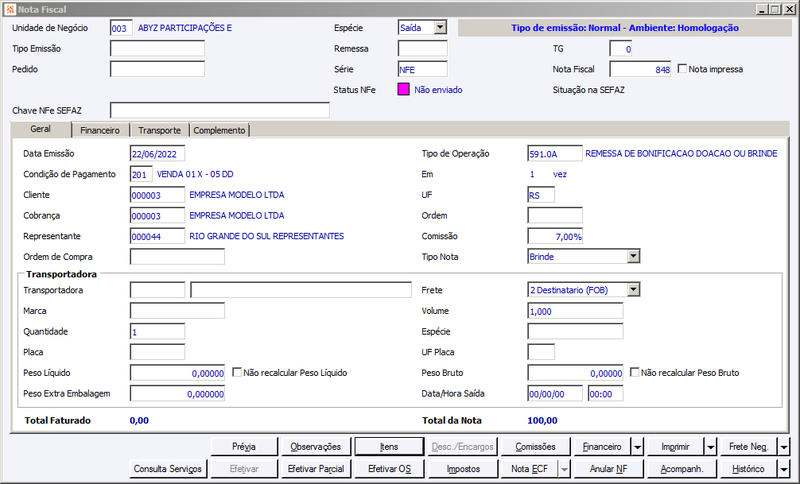Viewport: 800px width, 484px height.
Task: Click the Frete Neg. button
Action: click(x=748, y=447)
